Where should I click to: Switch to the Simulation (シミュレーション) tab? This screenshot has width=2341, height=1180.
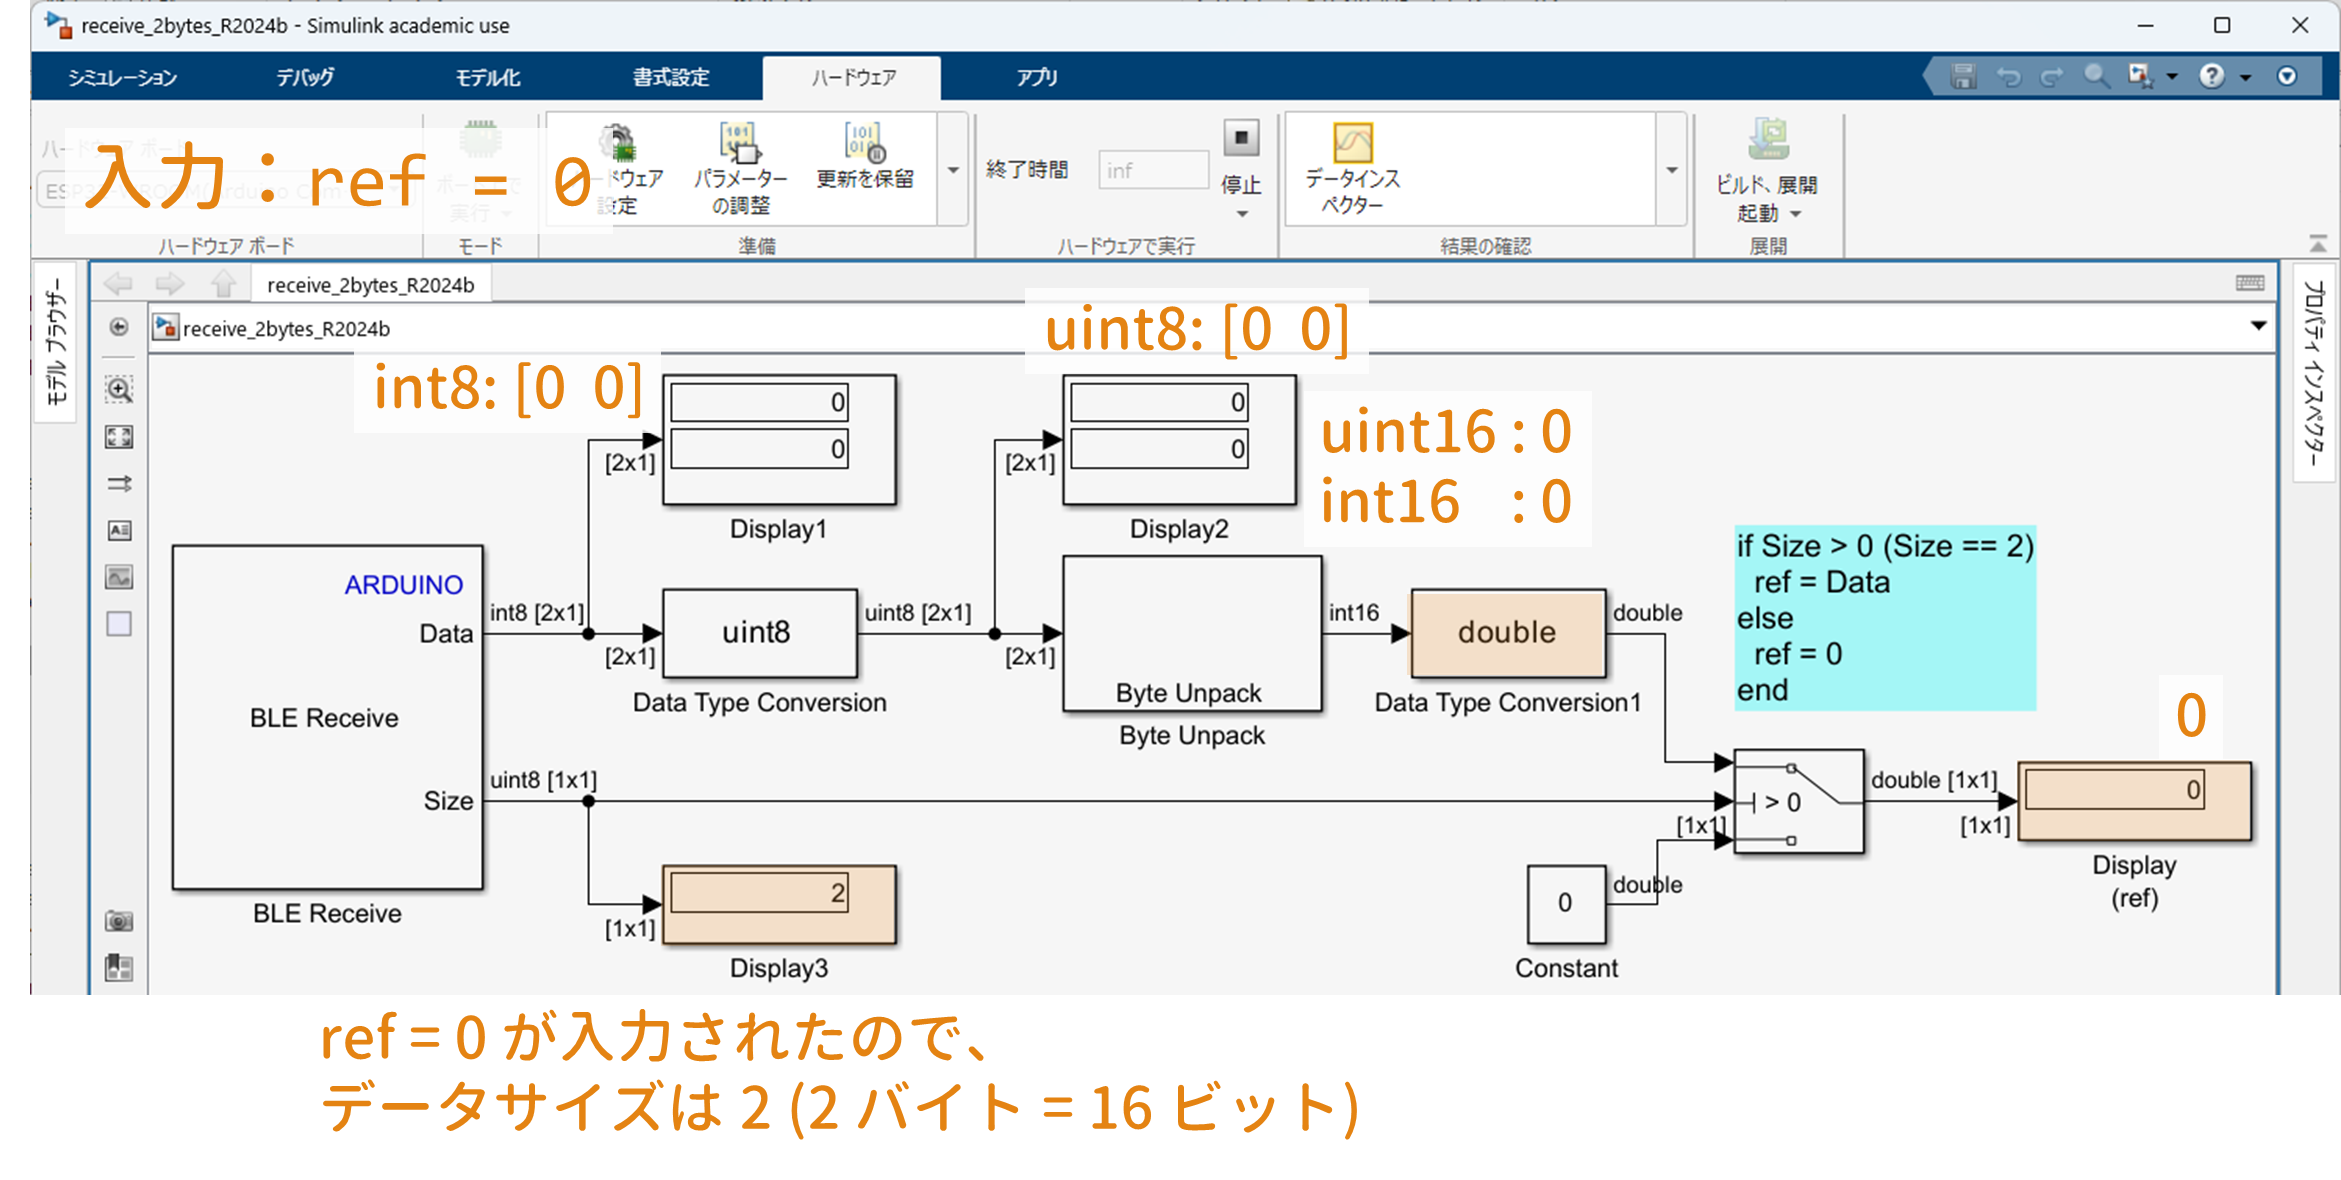[x=122, y=77]
